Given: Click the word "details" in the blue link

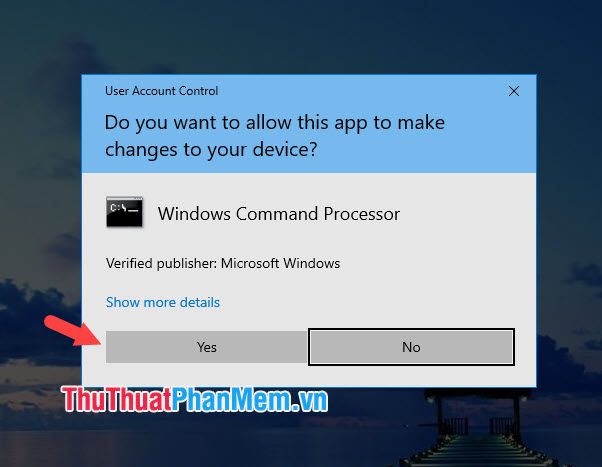Looking at the screenshot, I should point(200,302).
